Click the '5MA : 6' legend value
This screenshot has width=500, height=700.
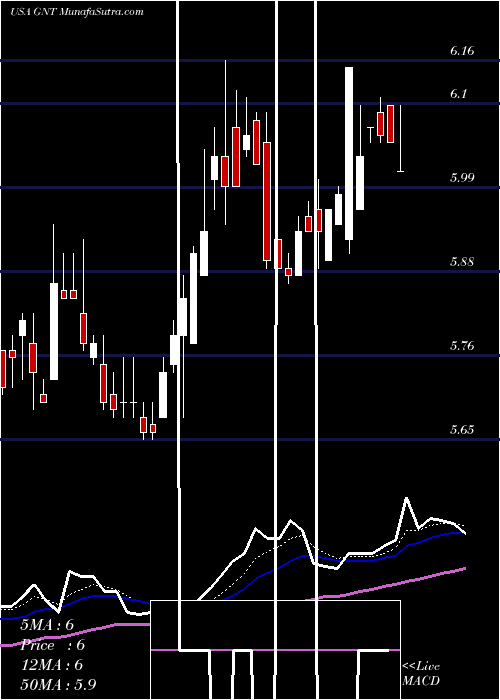pos(47,625)
